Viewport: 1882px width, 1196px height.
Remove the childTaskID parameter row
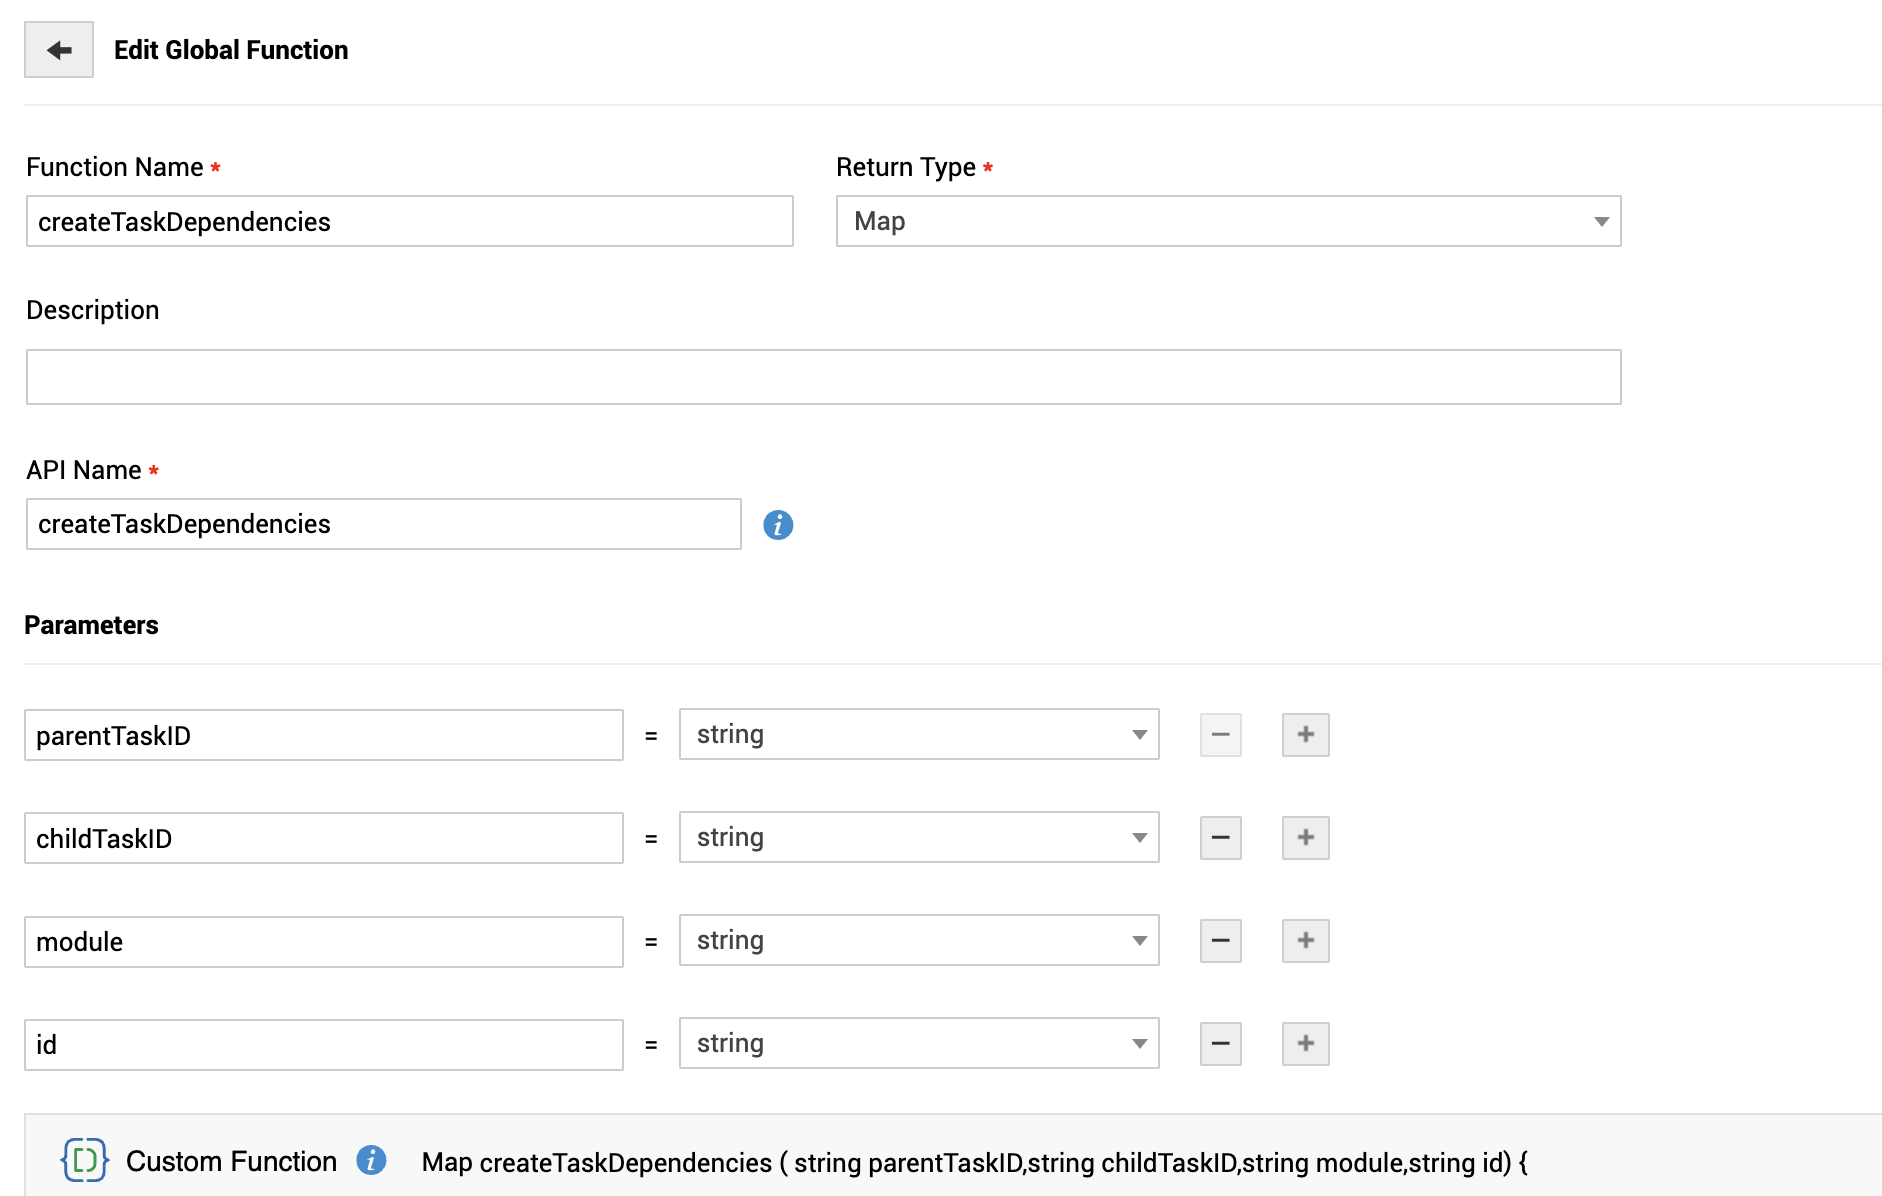tap(1220, 838)
